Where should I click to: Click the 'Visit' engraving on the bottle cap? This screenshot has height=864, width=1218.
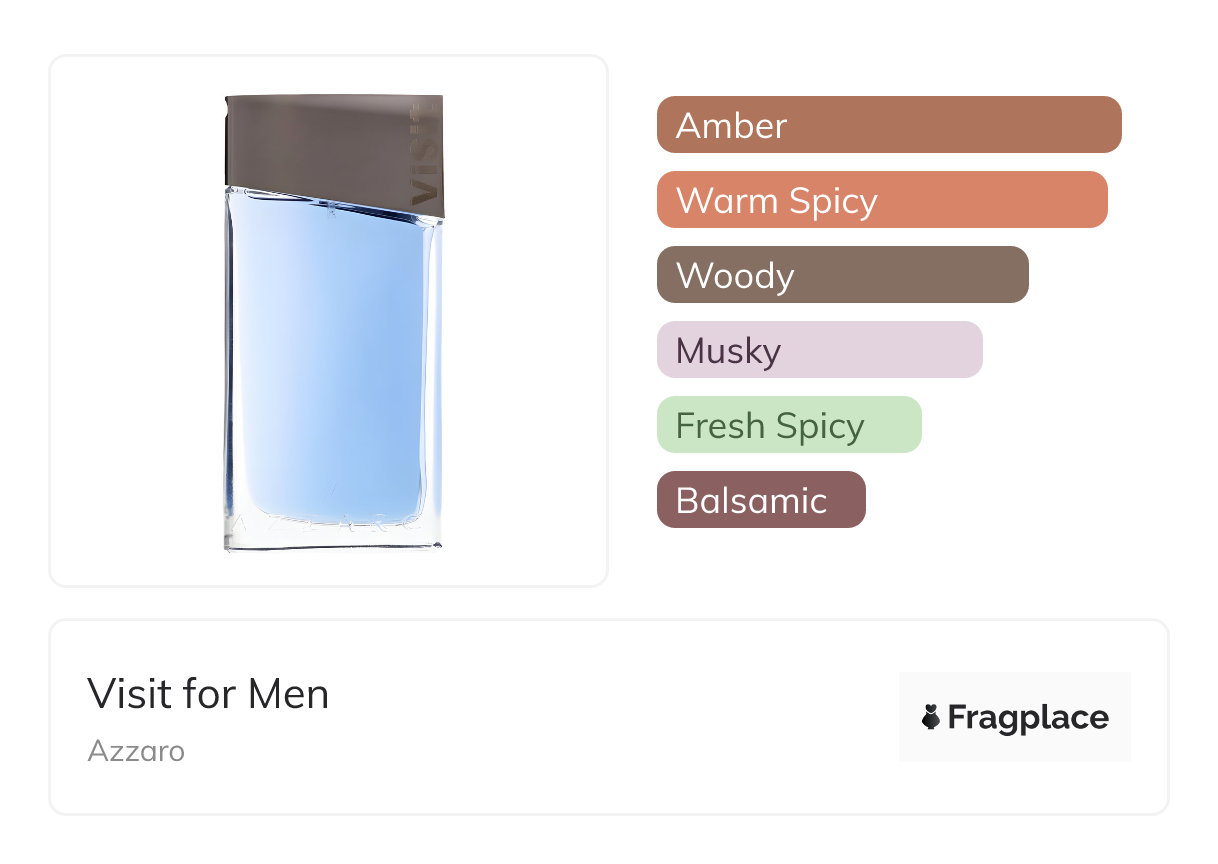click(x=426, y=155)
